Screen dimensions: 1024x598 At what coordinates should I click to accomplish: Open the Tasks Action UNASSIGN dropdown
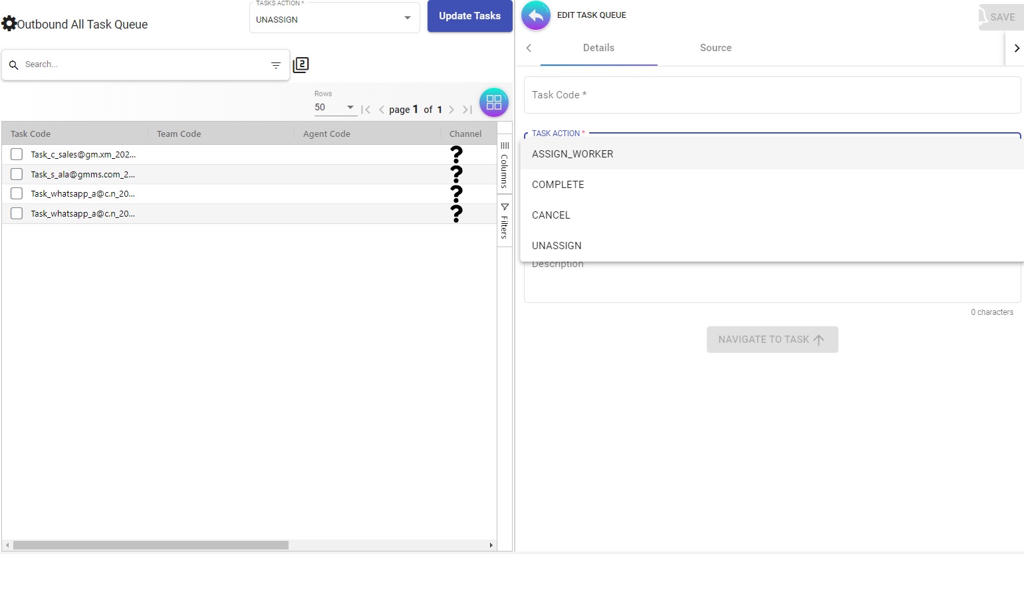point(334,19)
